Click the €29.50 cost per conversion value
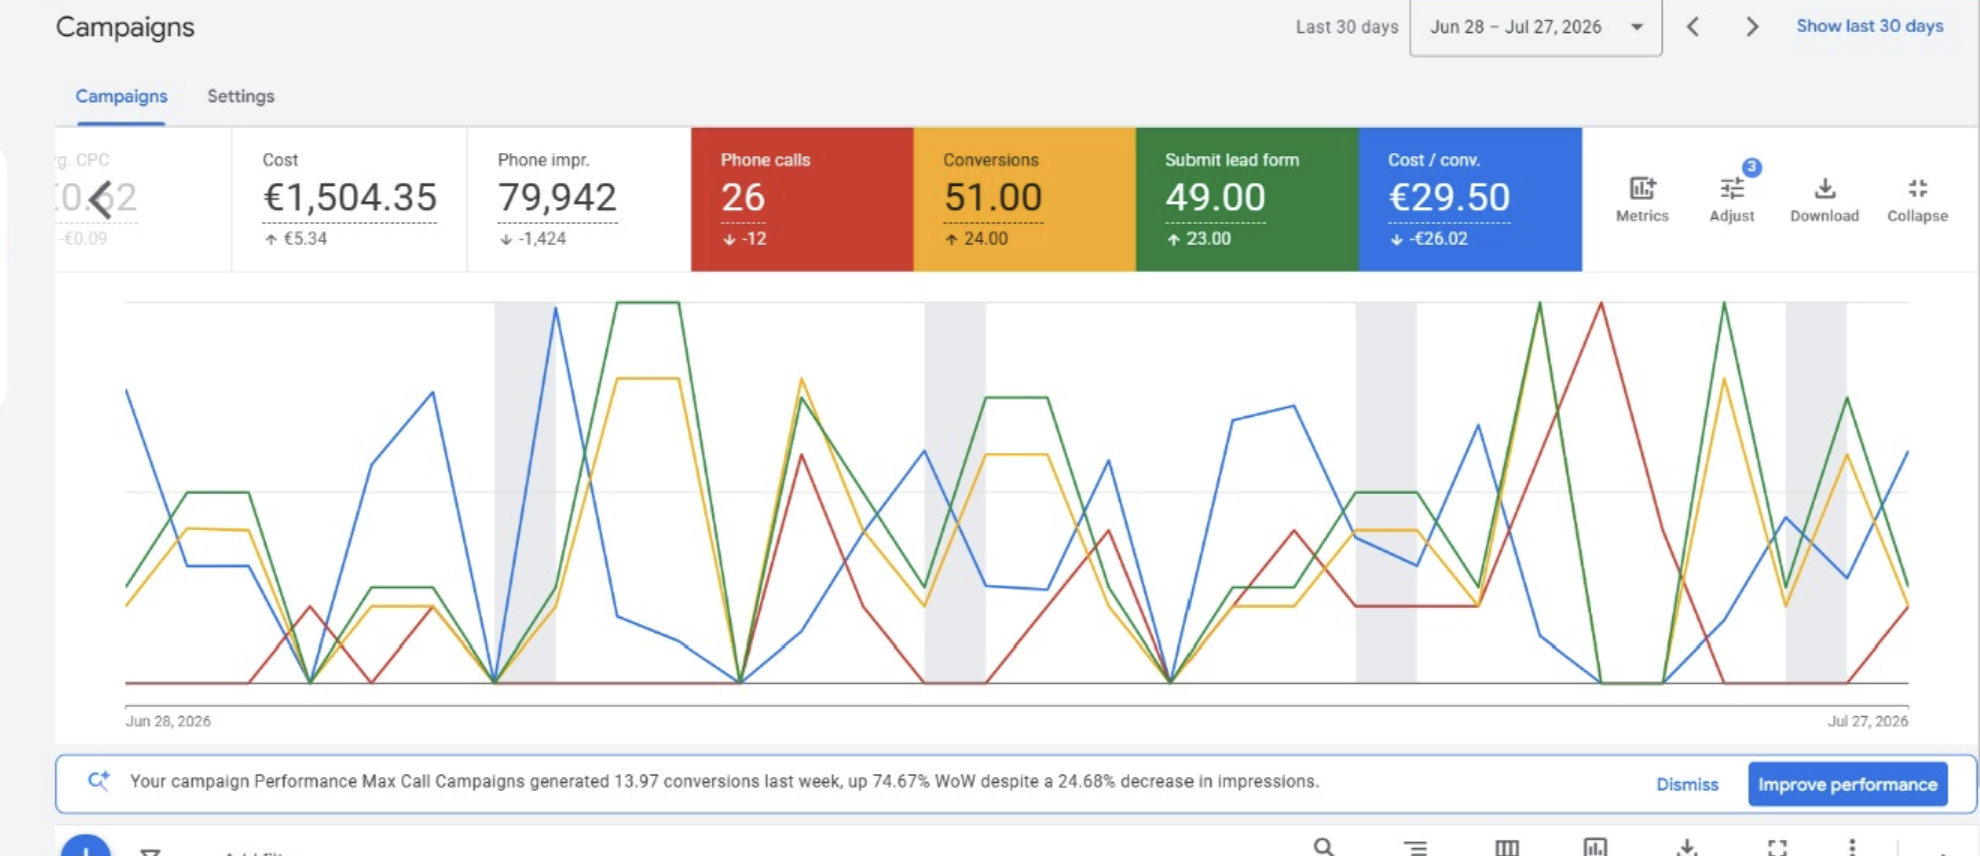 coord(1449,197)
